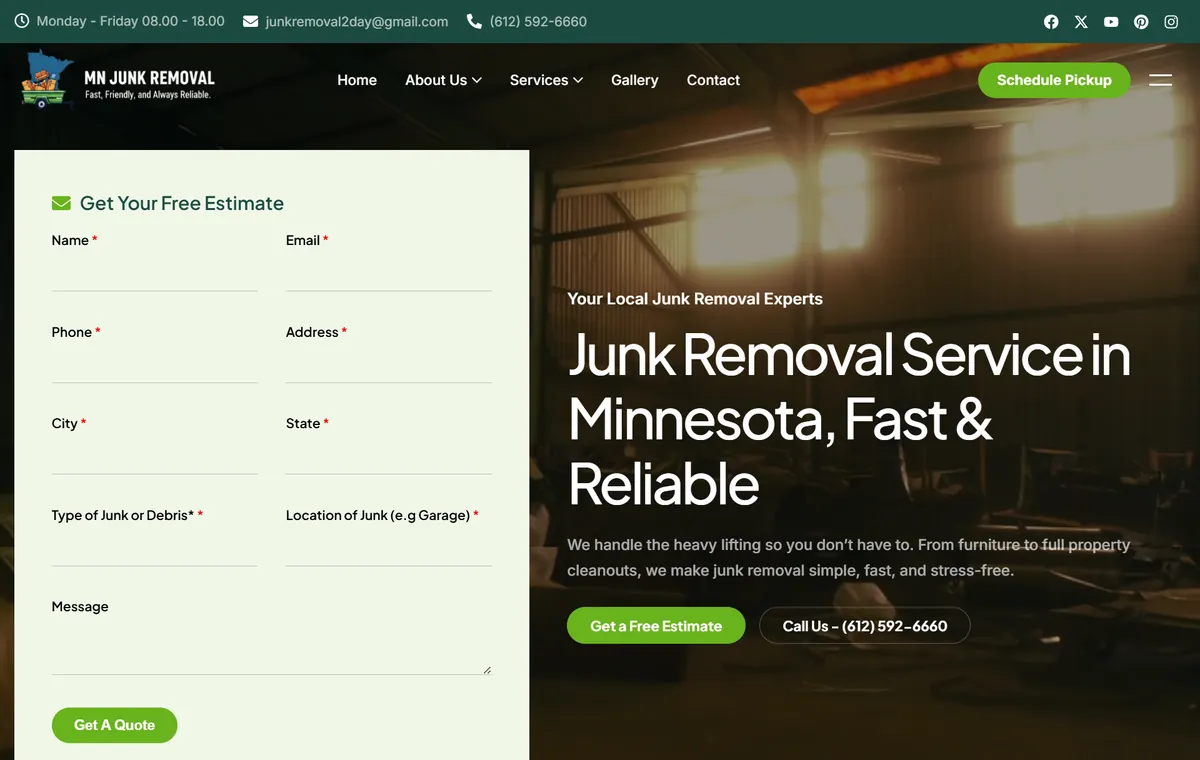Click the We handle the heavy lifting paragraph

pos(849,558)
